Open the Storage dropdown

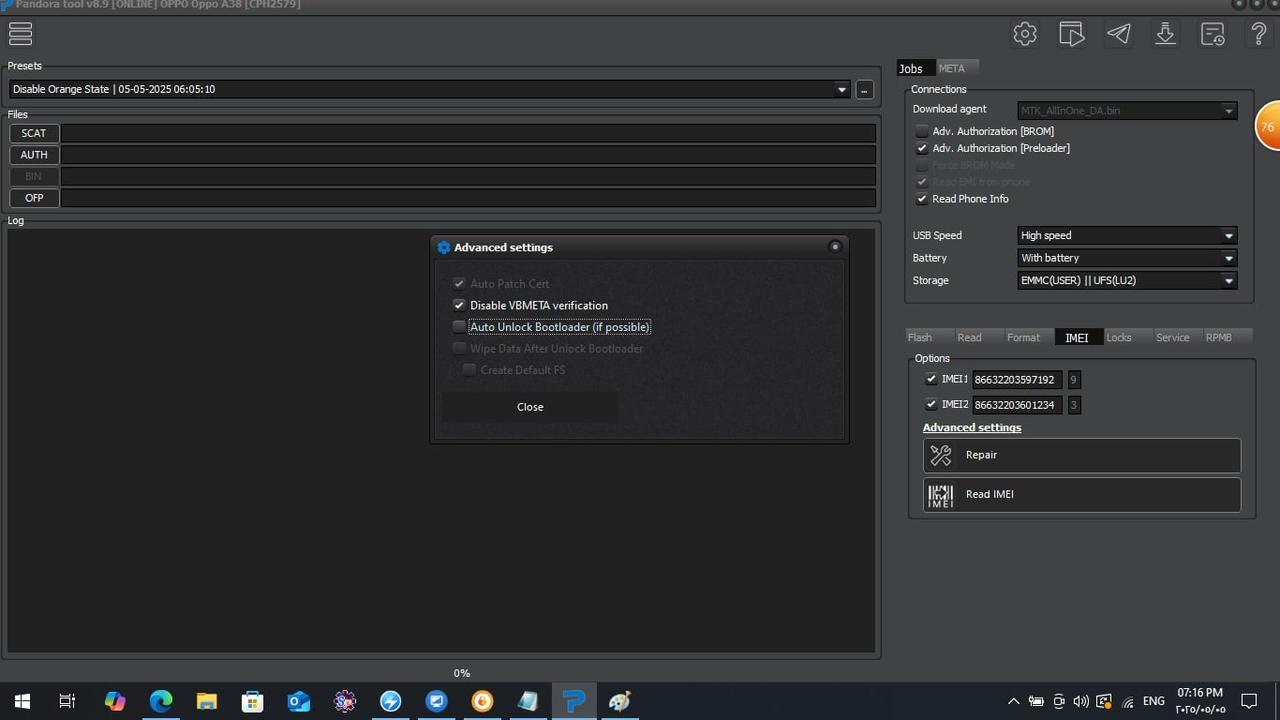coord(1127,281)
